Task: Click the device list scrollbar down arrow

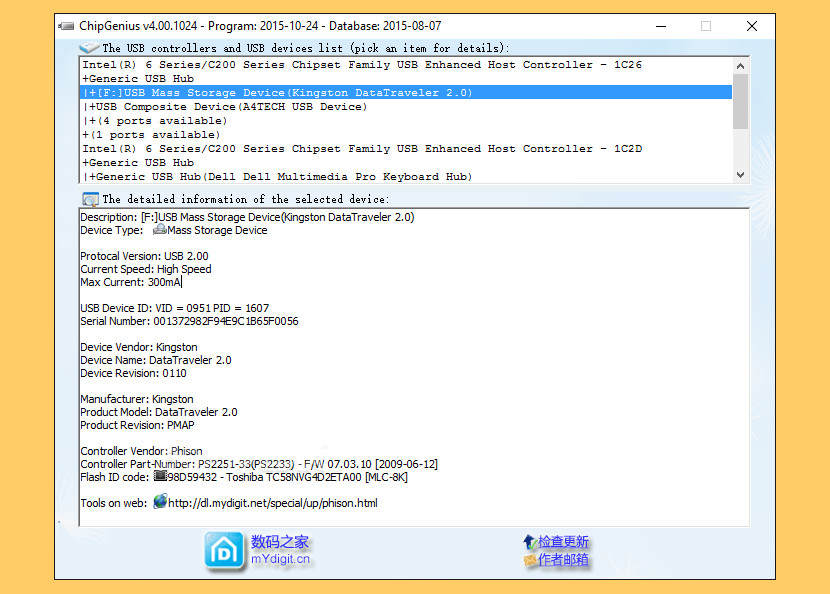Action: click(740, 173)
